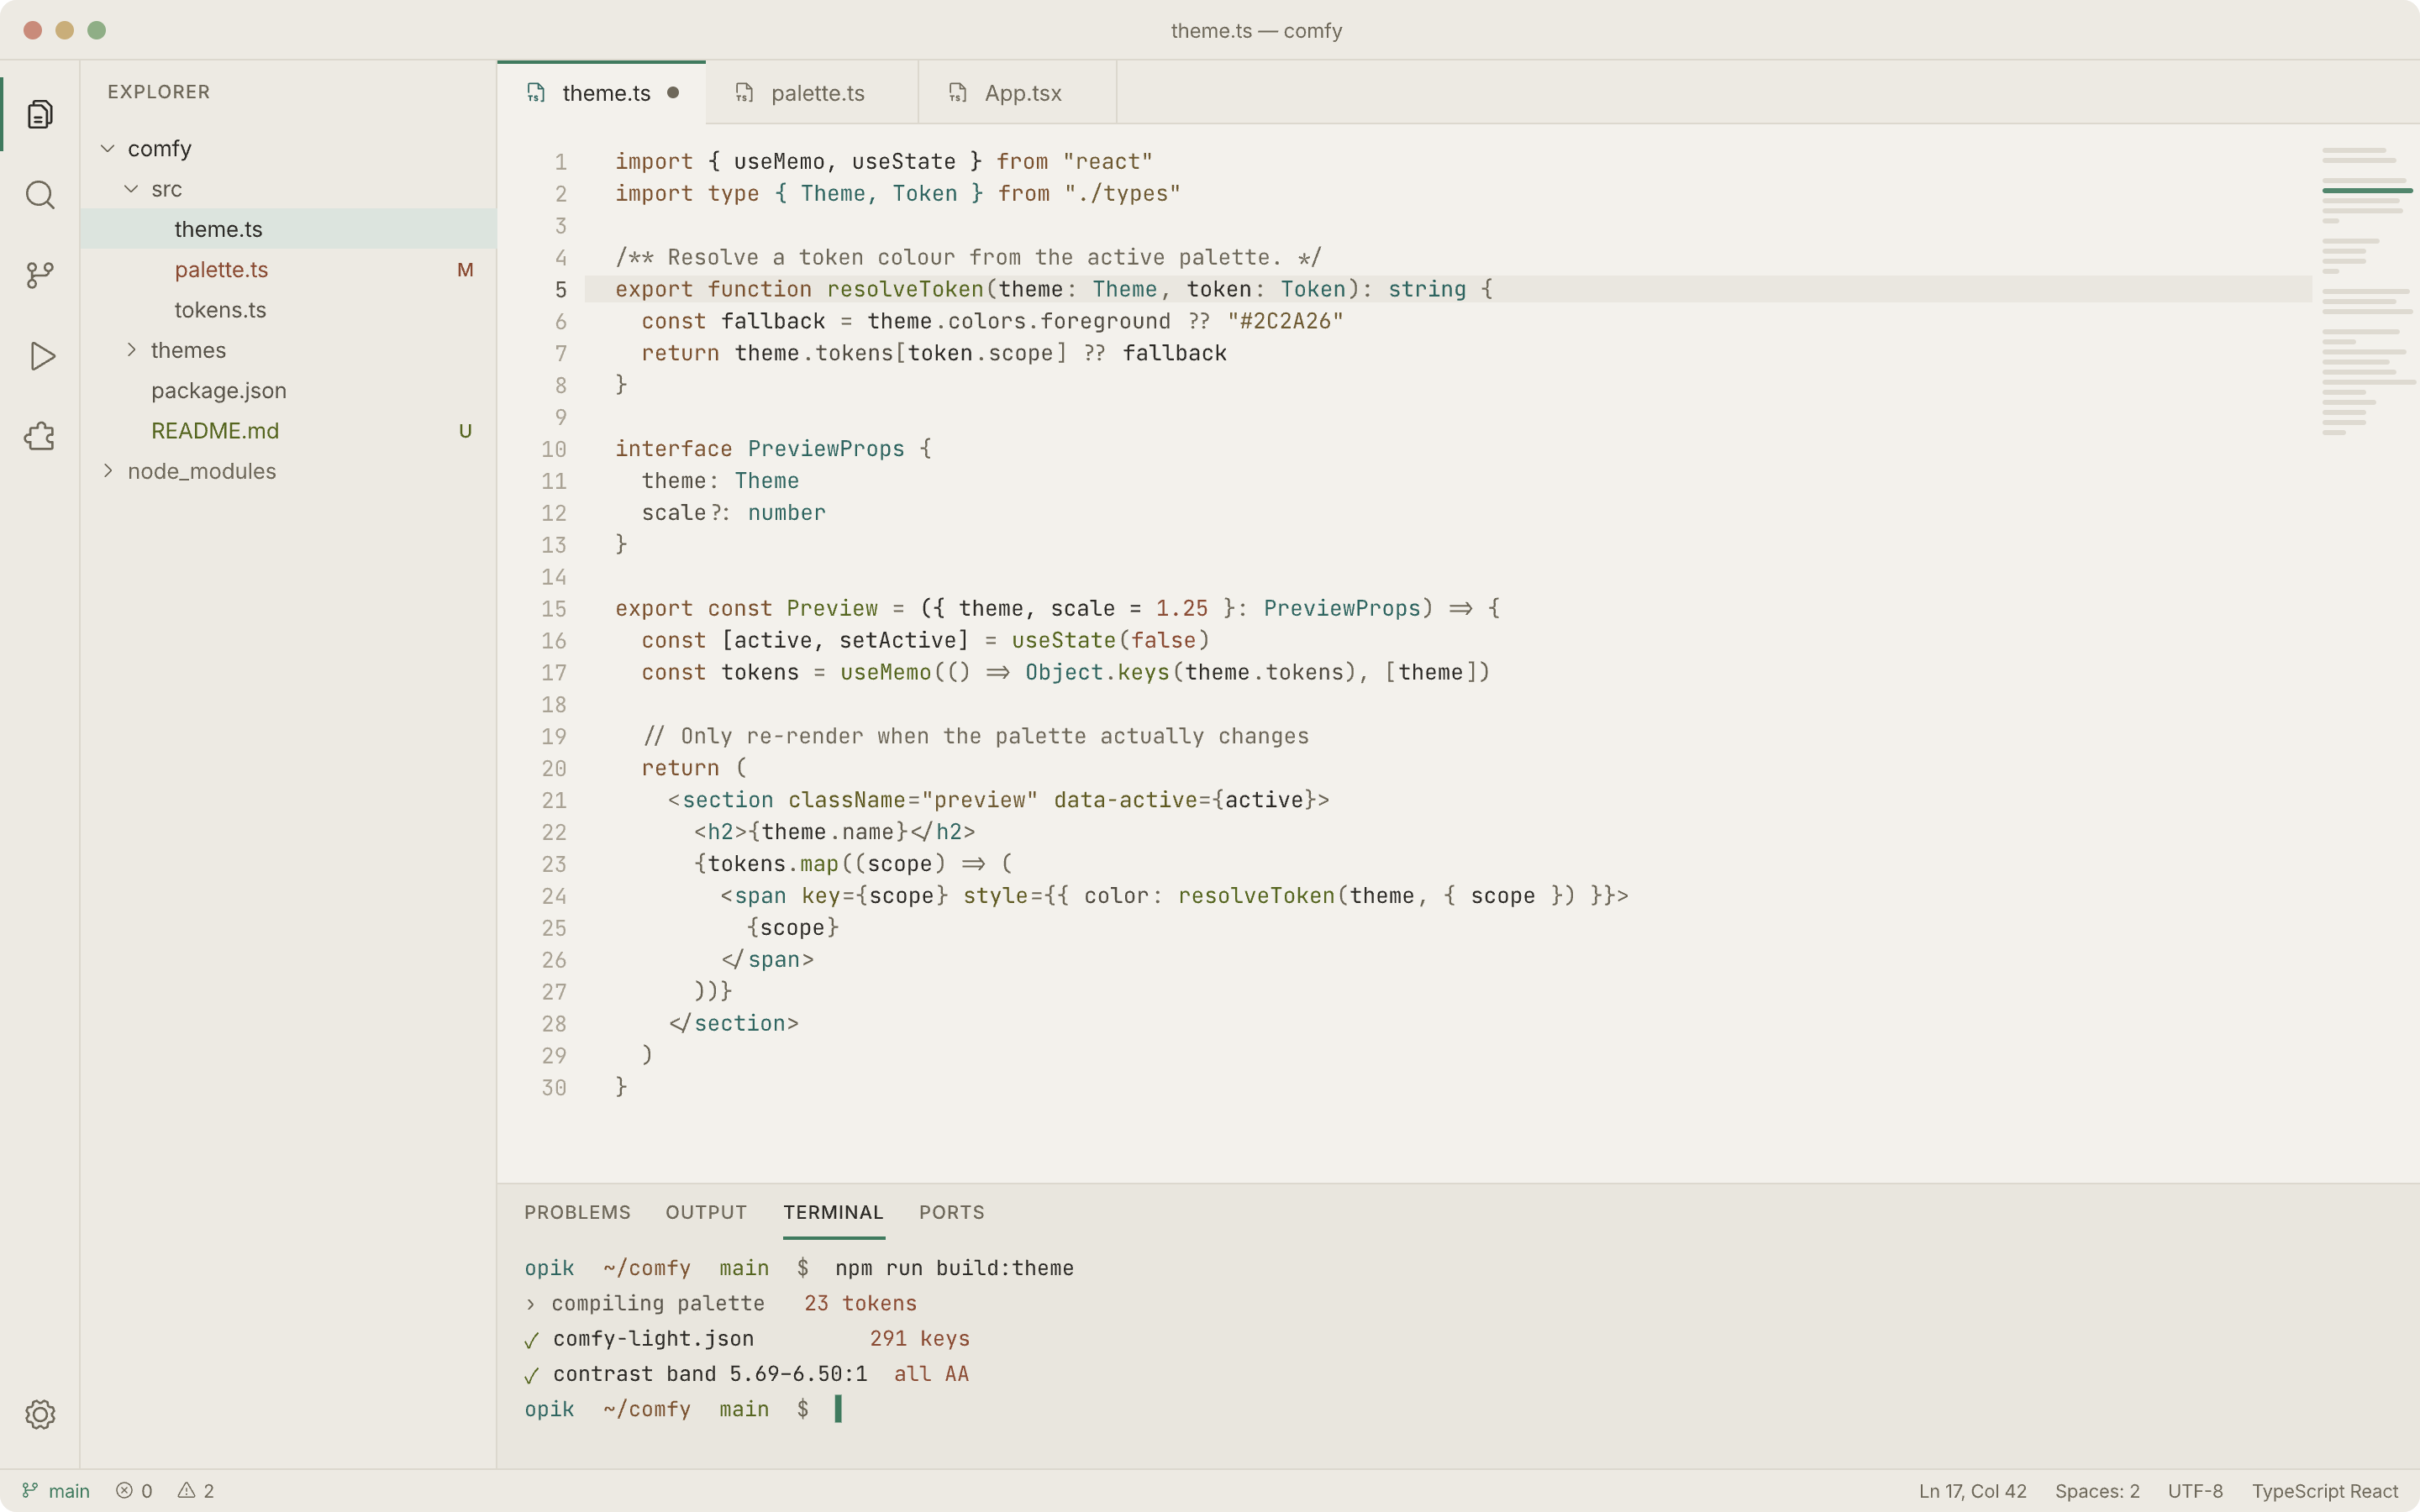The image size is (2420, 1512).
Task: Open the OUTPUT panel tab
Action: click(x=706, y=1212)
